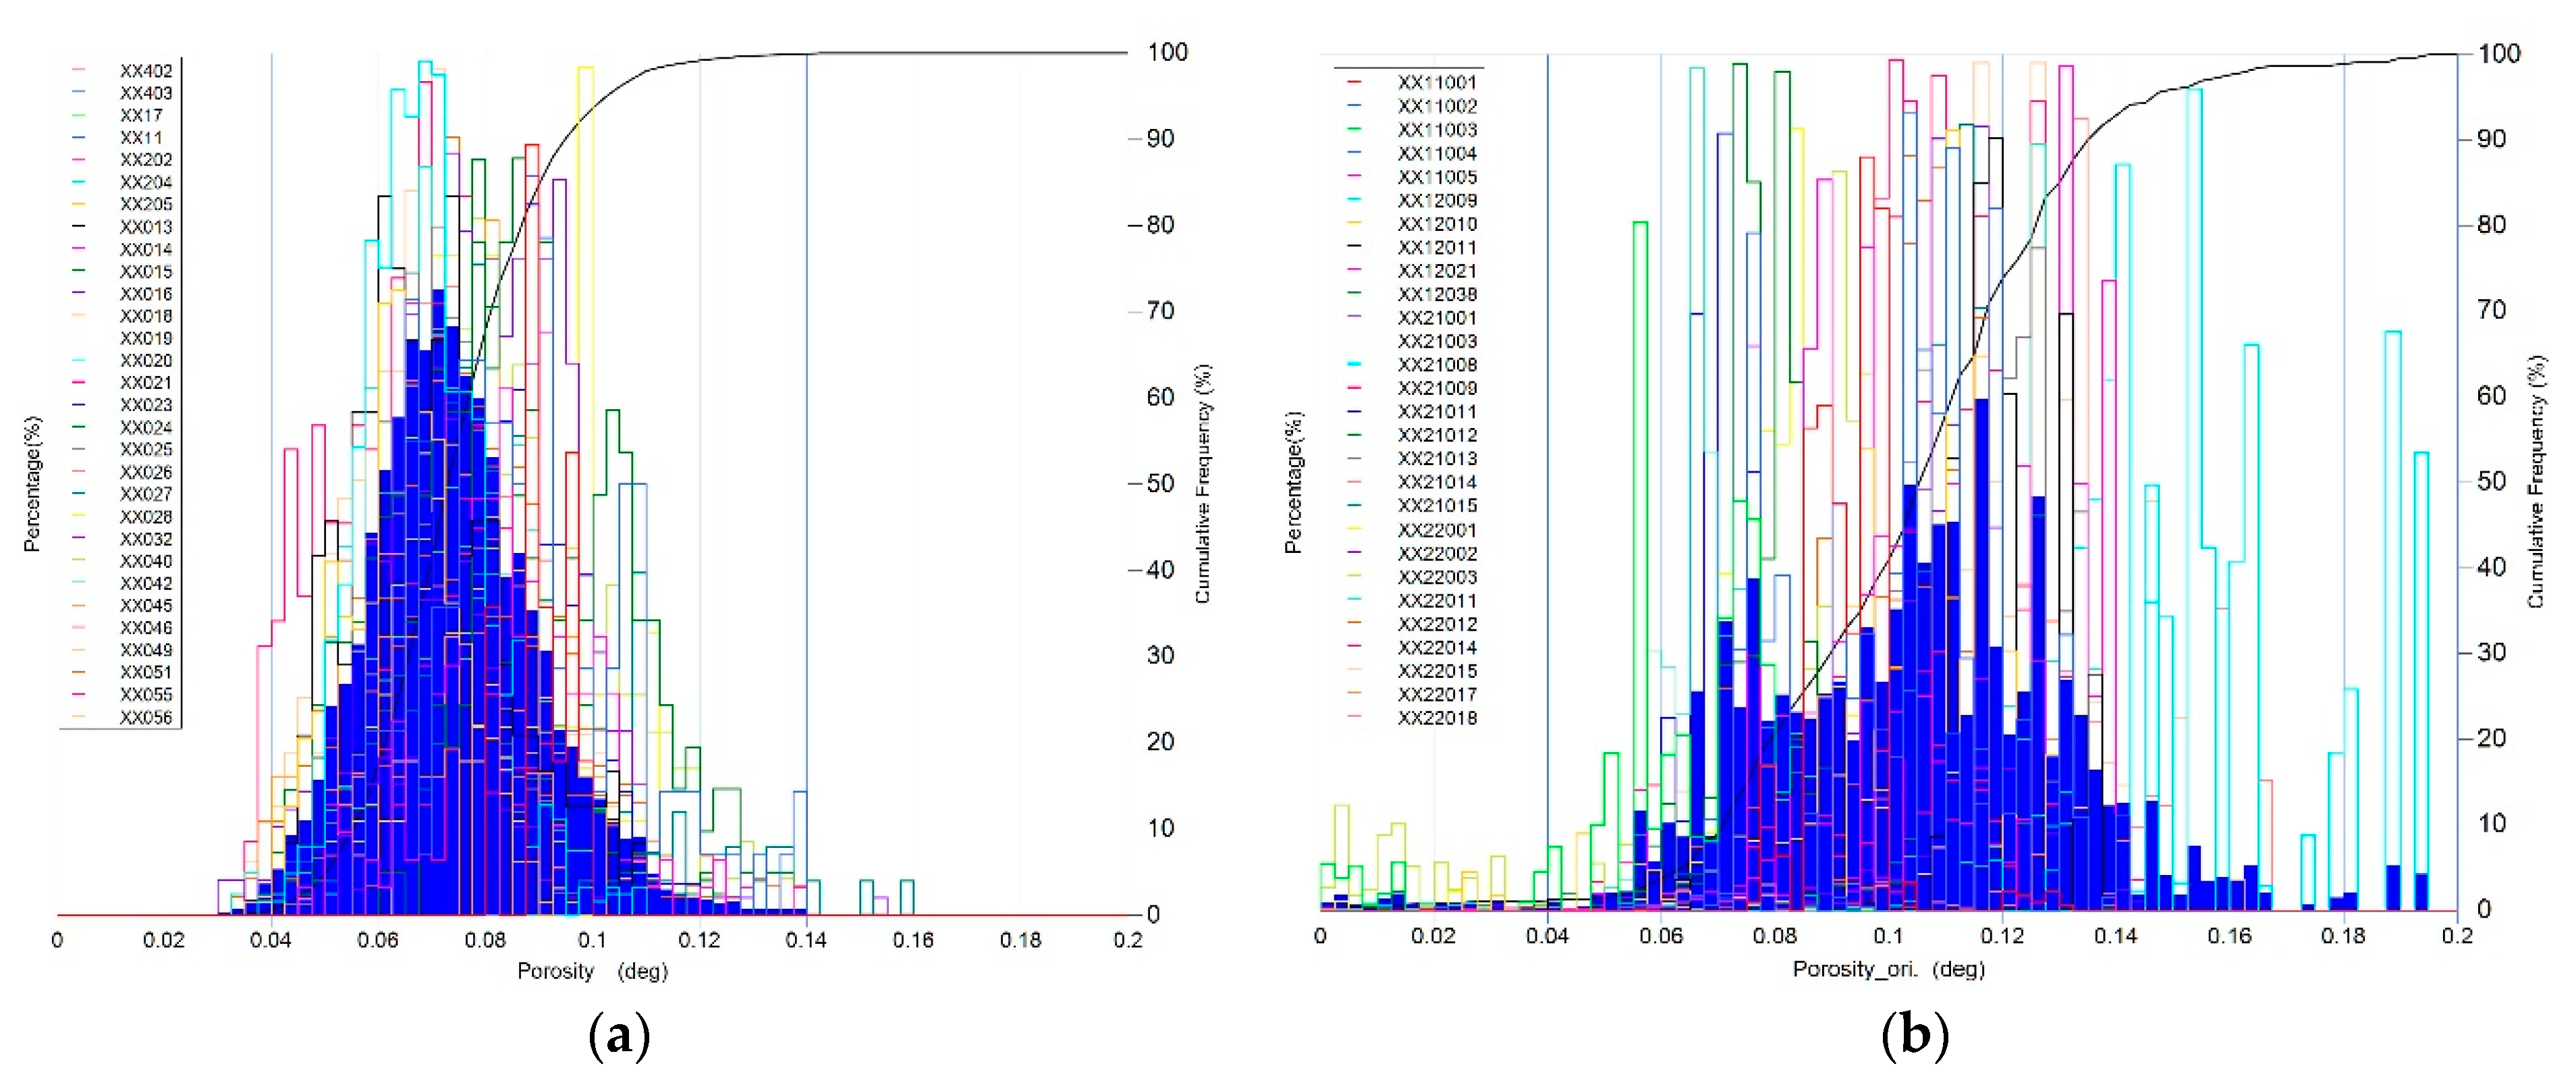The height and width of the screenshot is (1089, 2576).
Task: Click the XX12009 cyan legend swatch
Action: pos(1354,200)
